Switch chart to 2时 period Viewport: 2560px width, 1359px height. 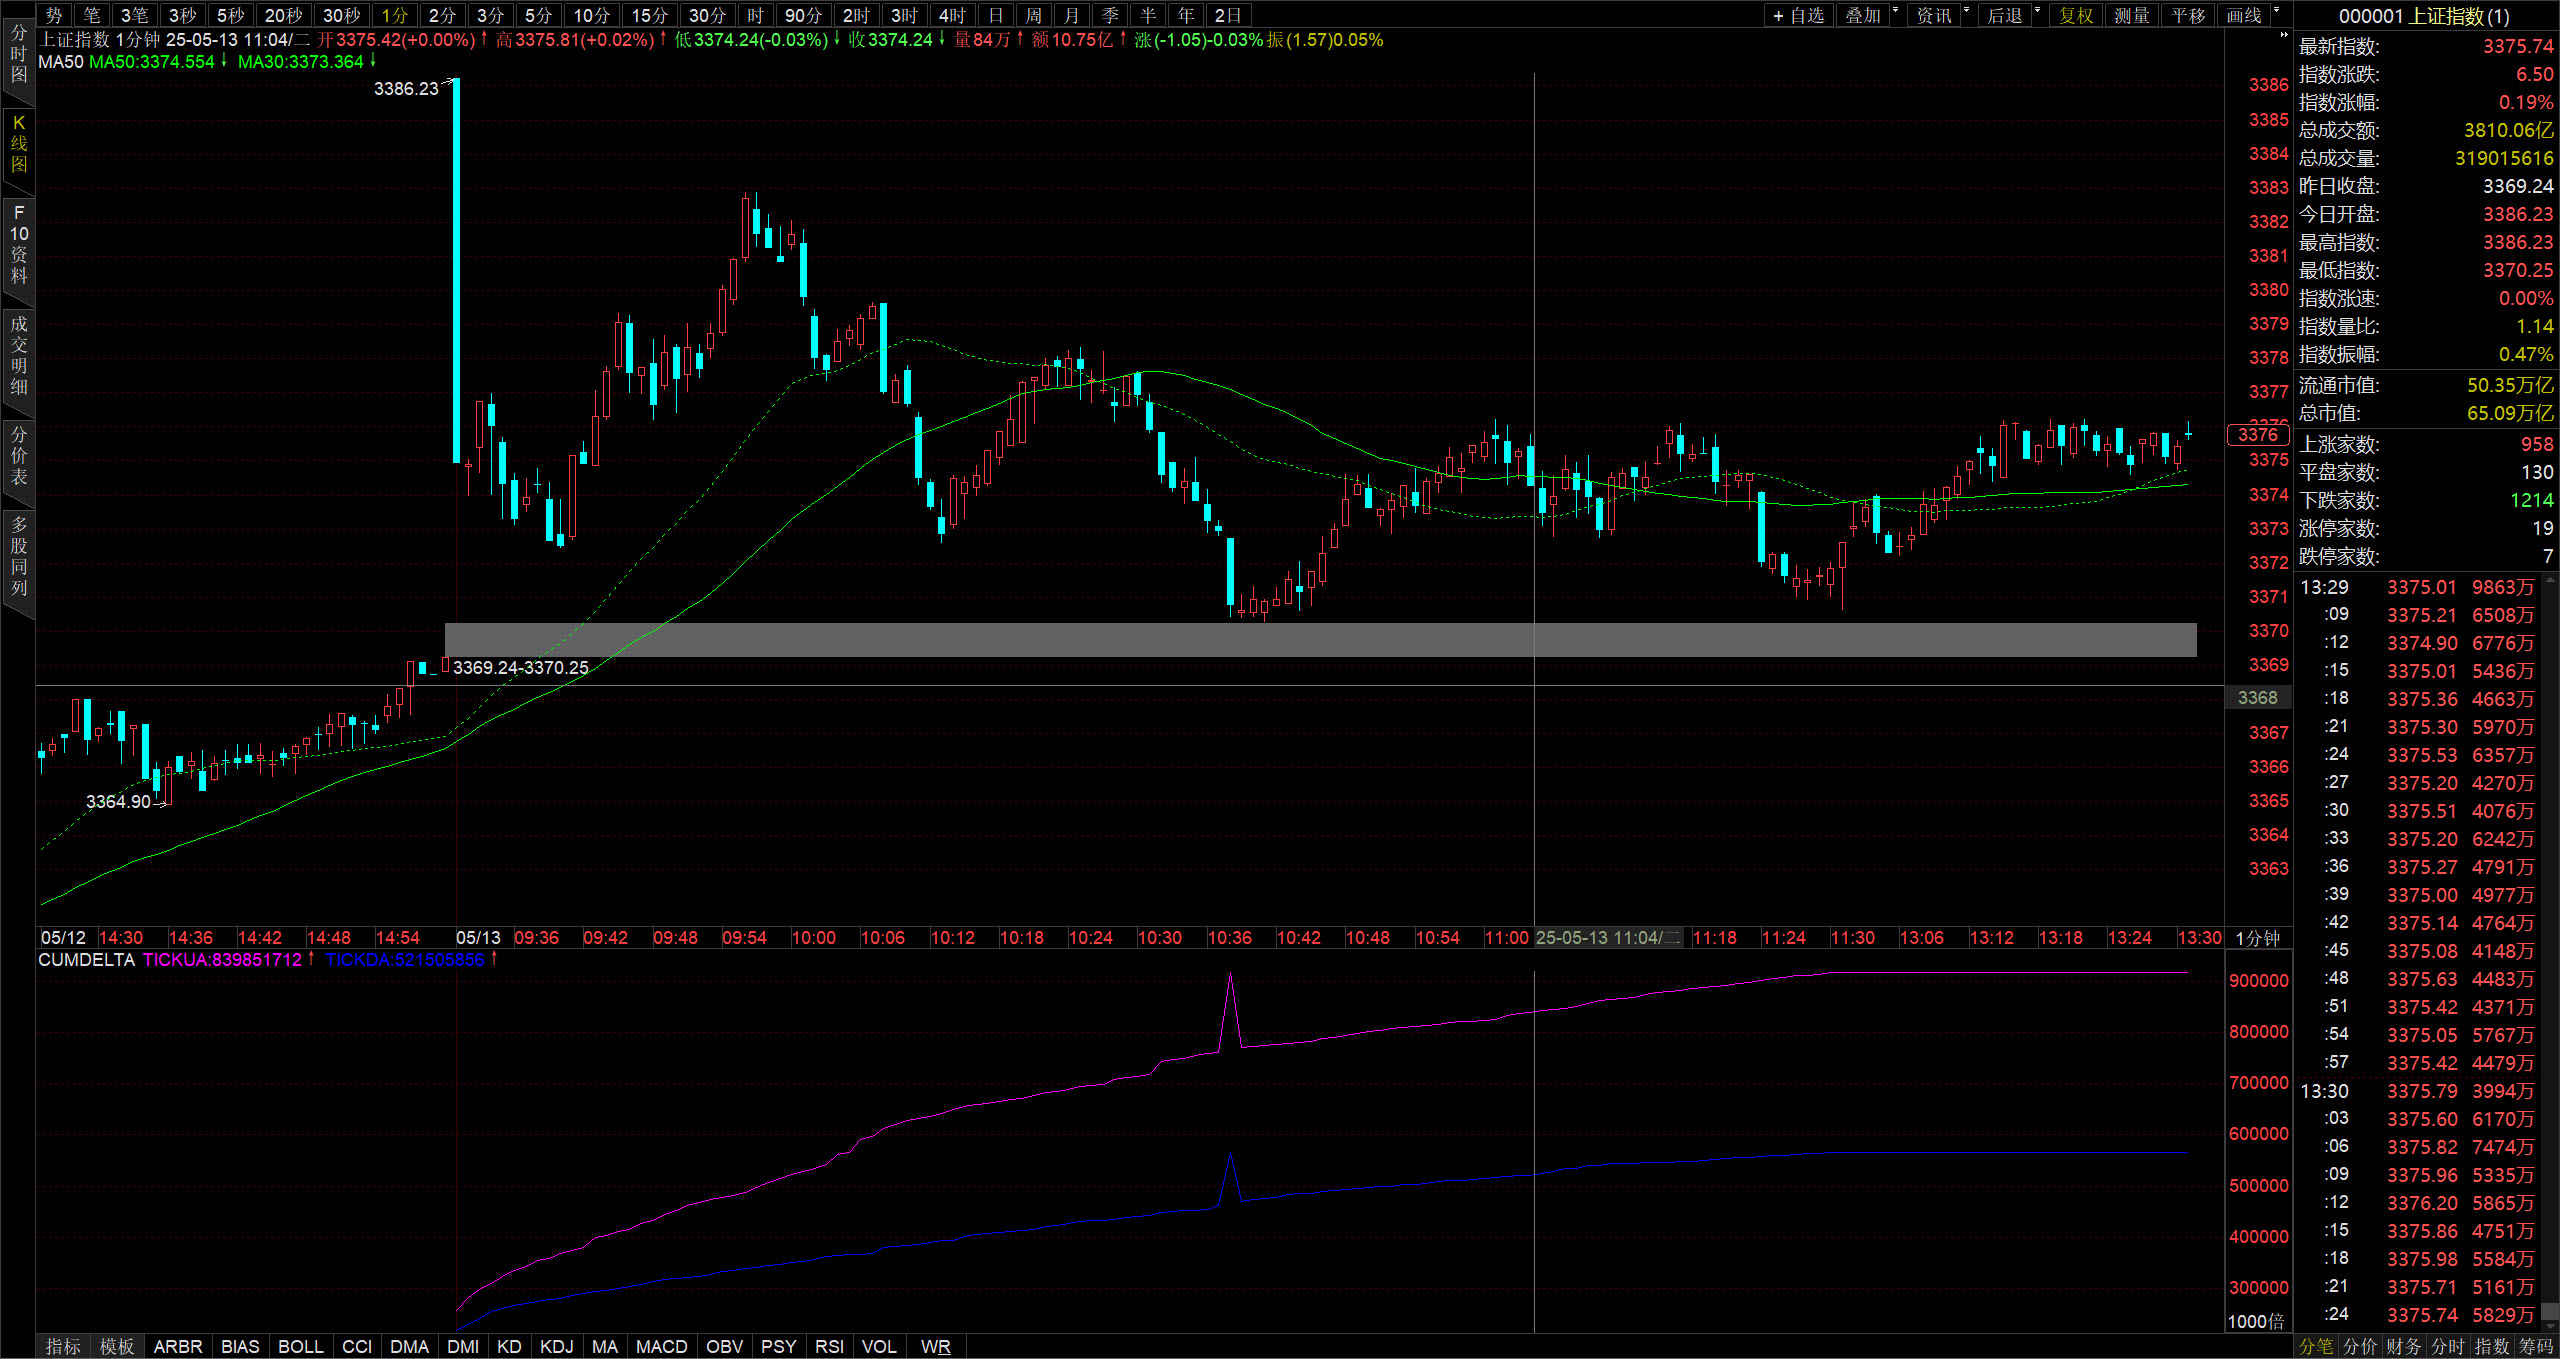(x=857, y=15)
